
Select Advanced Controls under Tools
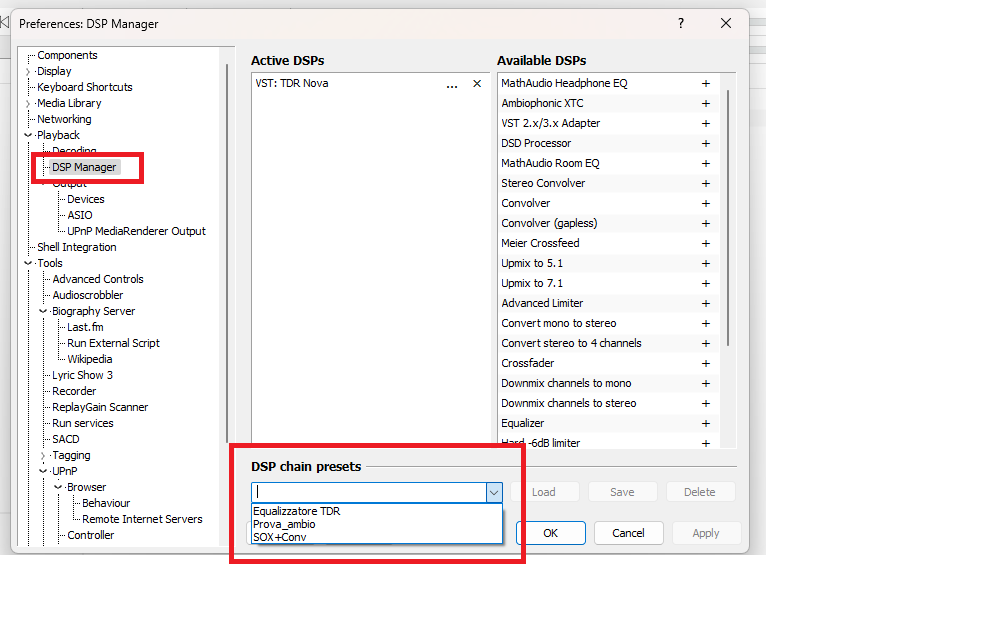98,279
